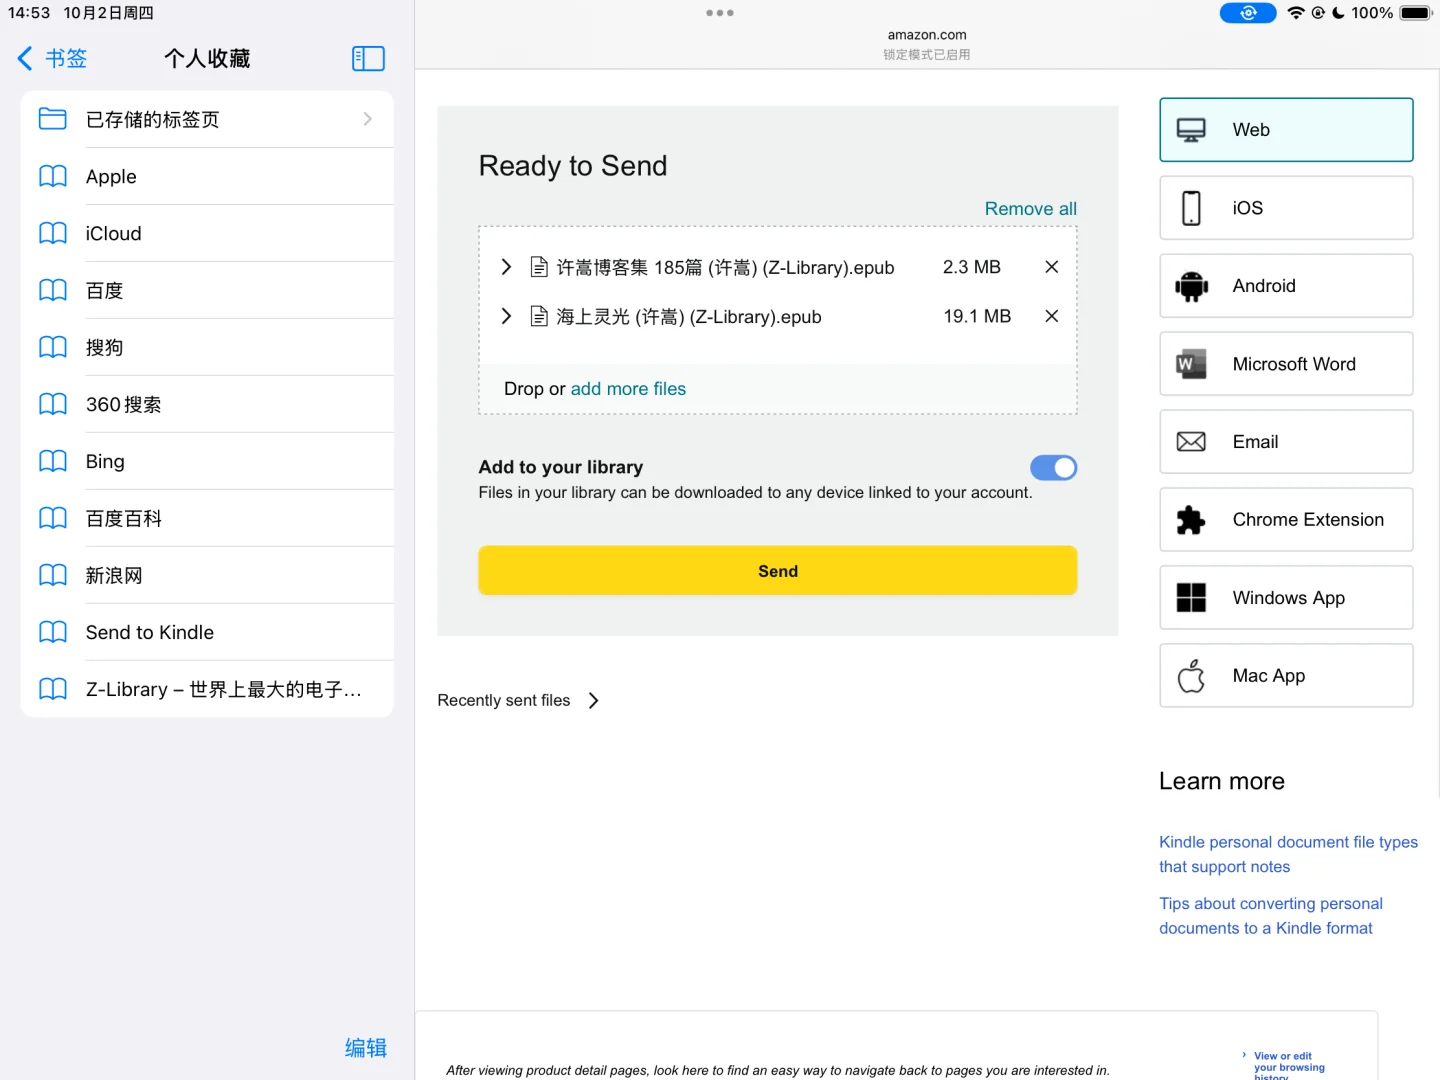Tap the battery status icon

point(1416,13)
